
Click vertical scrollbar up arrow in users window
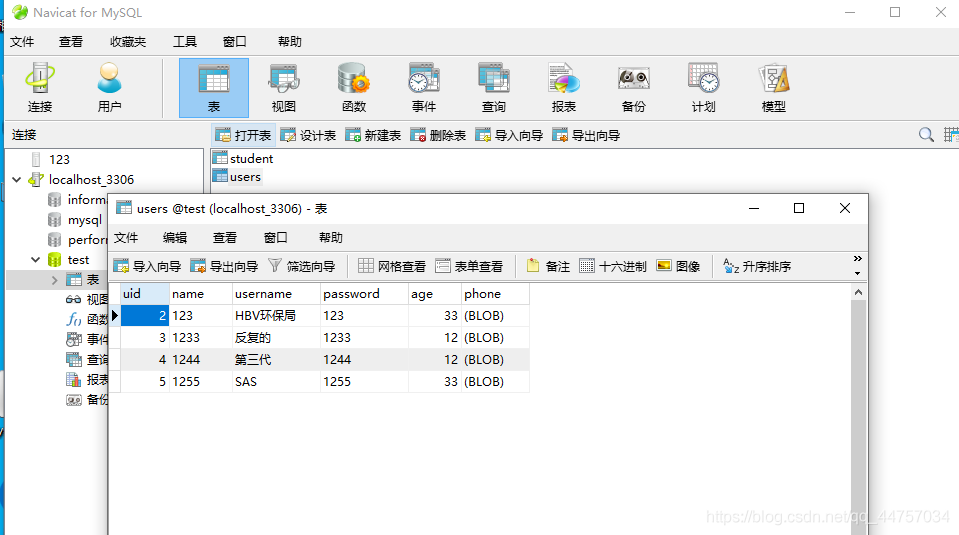click(x=858, y=292)
